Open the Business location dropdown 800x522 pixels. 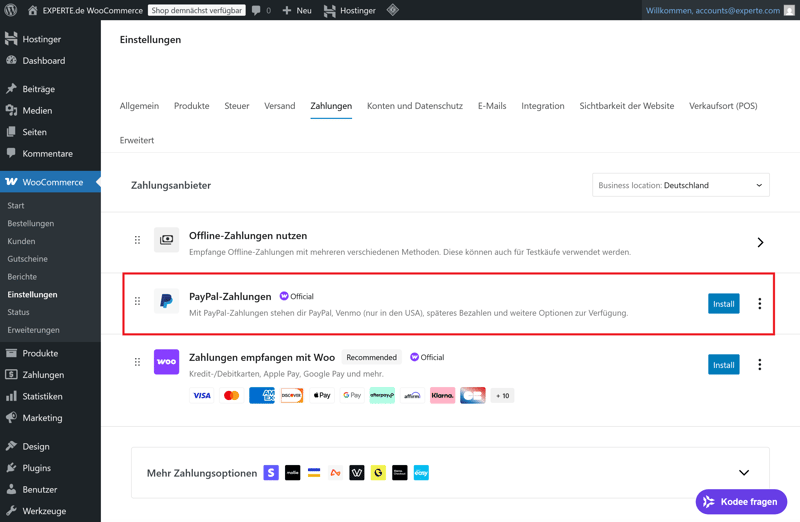(680, 185)
